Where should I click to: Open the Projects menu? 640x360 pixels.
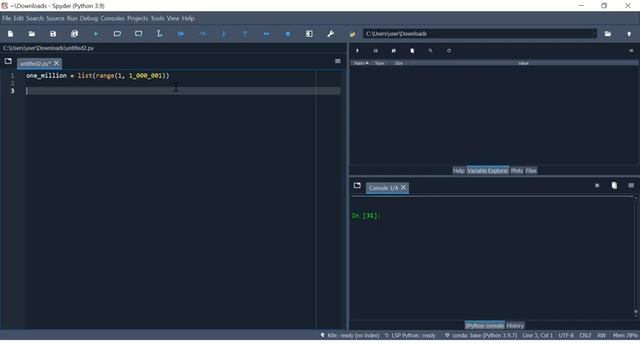(137, 18)
